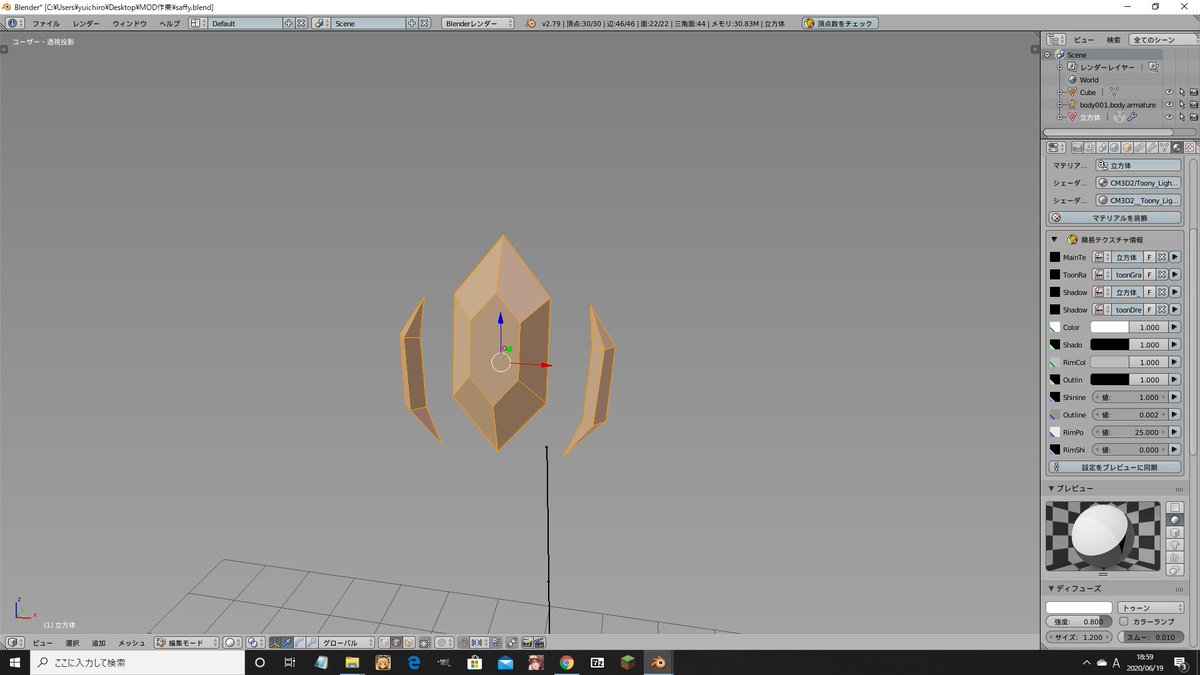Open the トゥーン diffuse shader dropdown

tap(1150, 607)
